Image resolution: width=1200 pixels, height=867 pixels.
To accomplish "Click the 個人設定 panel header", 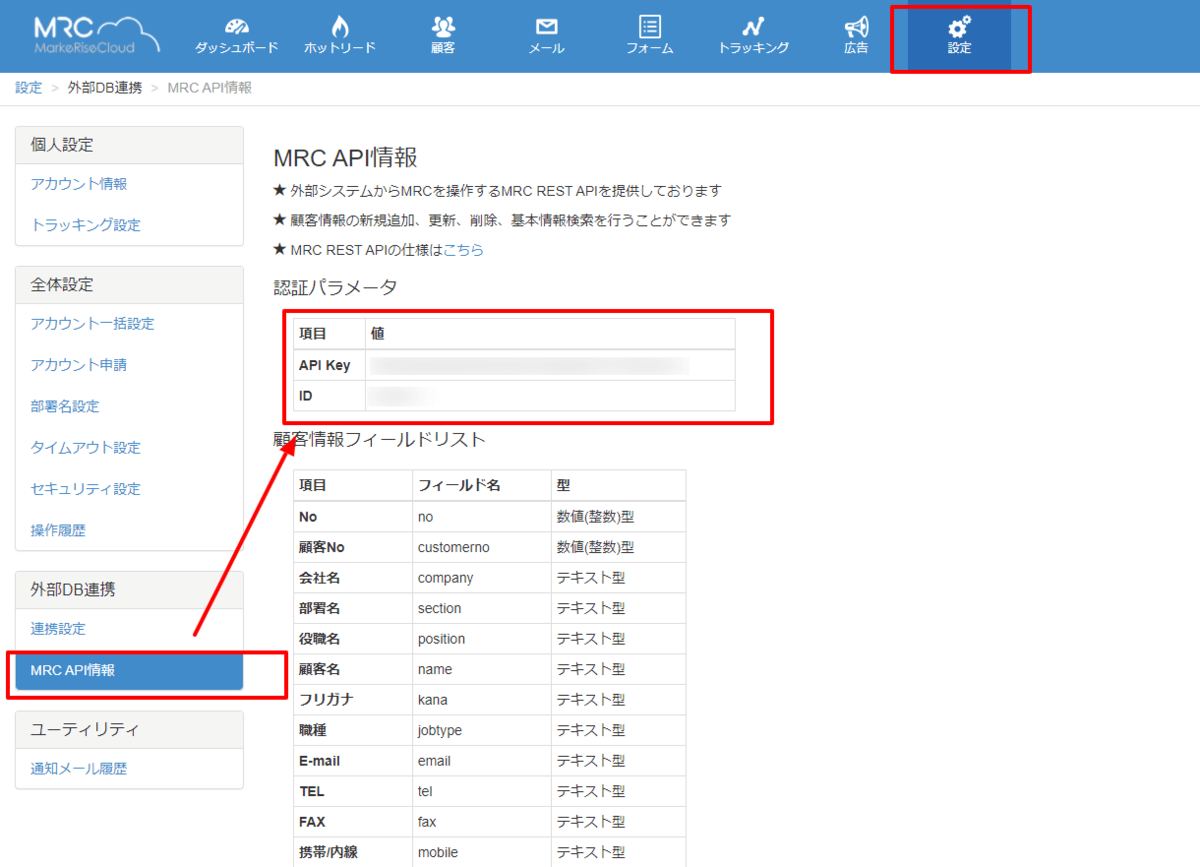I will point(129,145).
